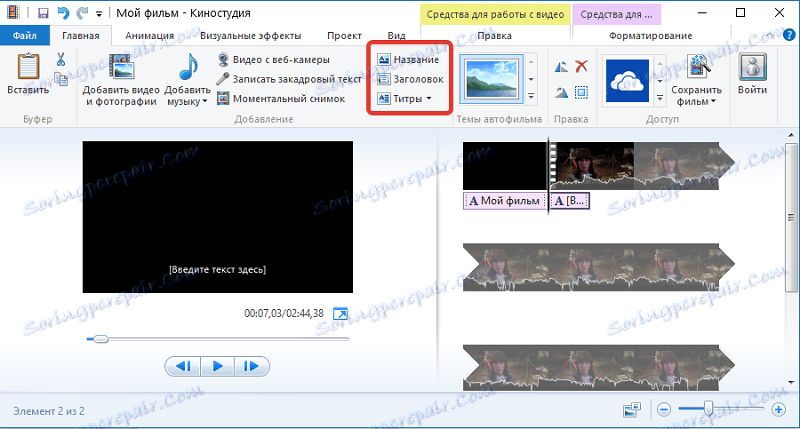800x429 pixels.
Task: Click the Add music note icon
Action: click(187, 66)
